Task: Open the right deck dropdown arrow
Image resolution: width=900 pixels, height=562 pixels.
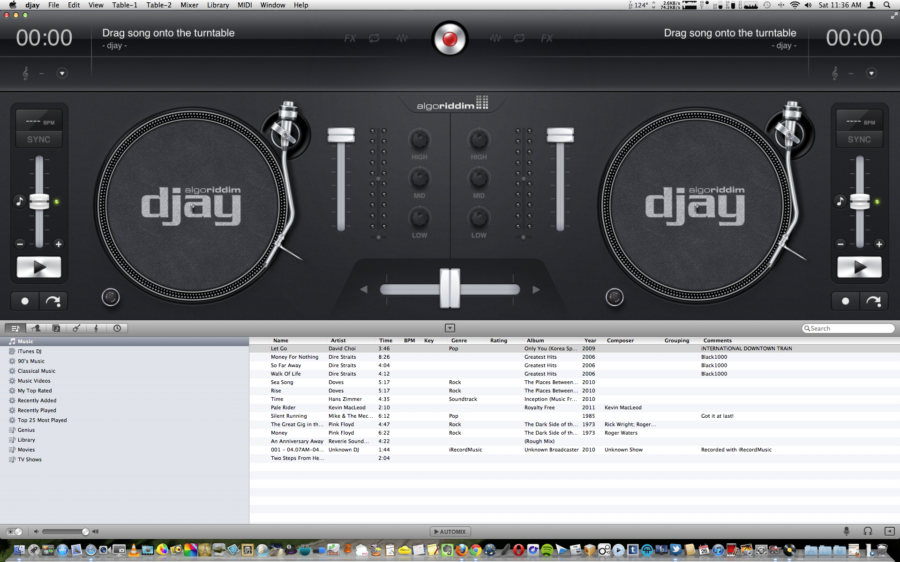Action: [871, 73]
